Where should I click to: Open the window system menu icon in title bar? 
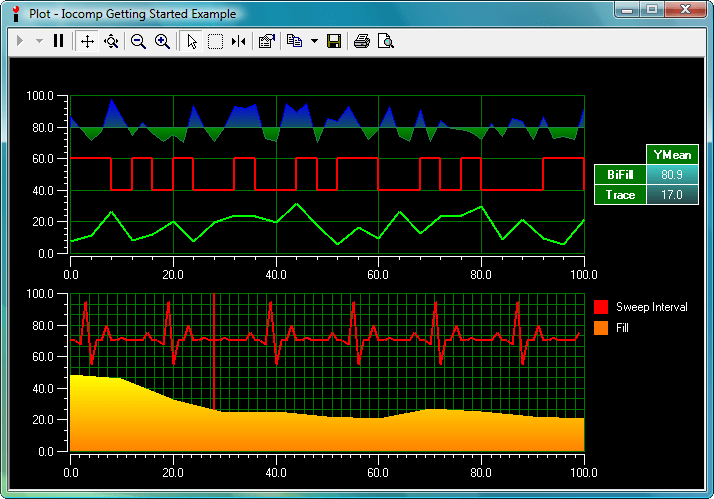point(15,13)
